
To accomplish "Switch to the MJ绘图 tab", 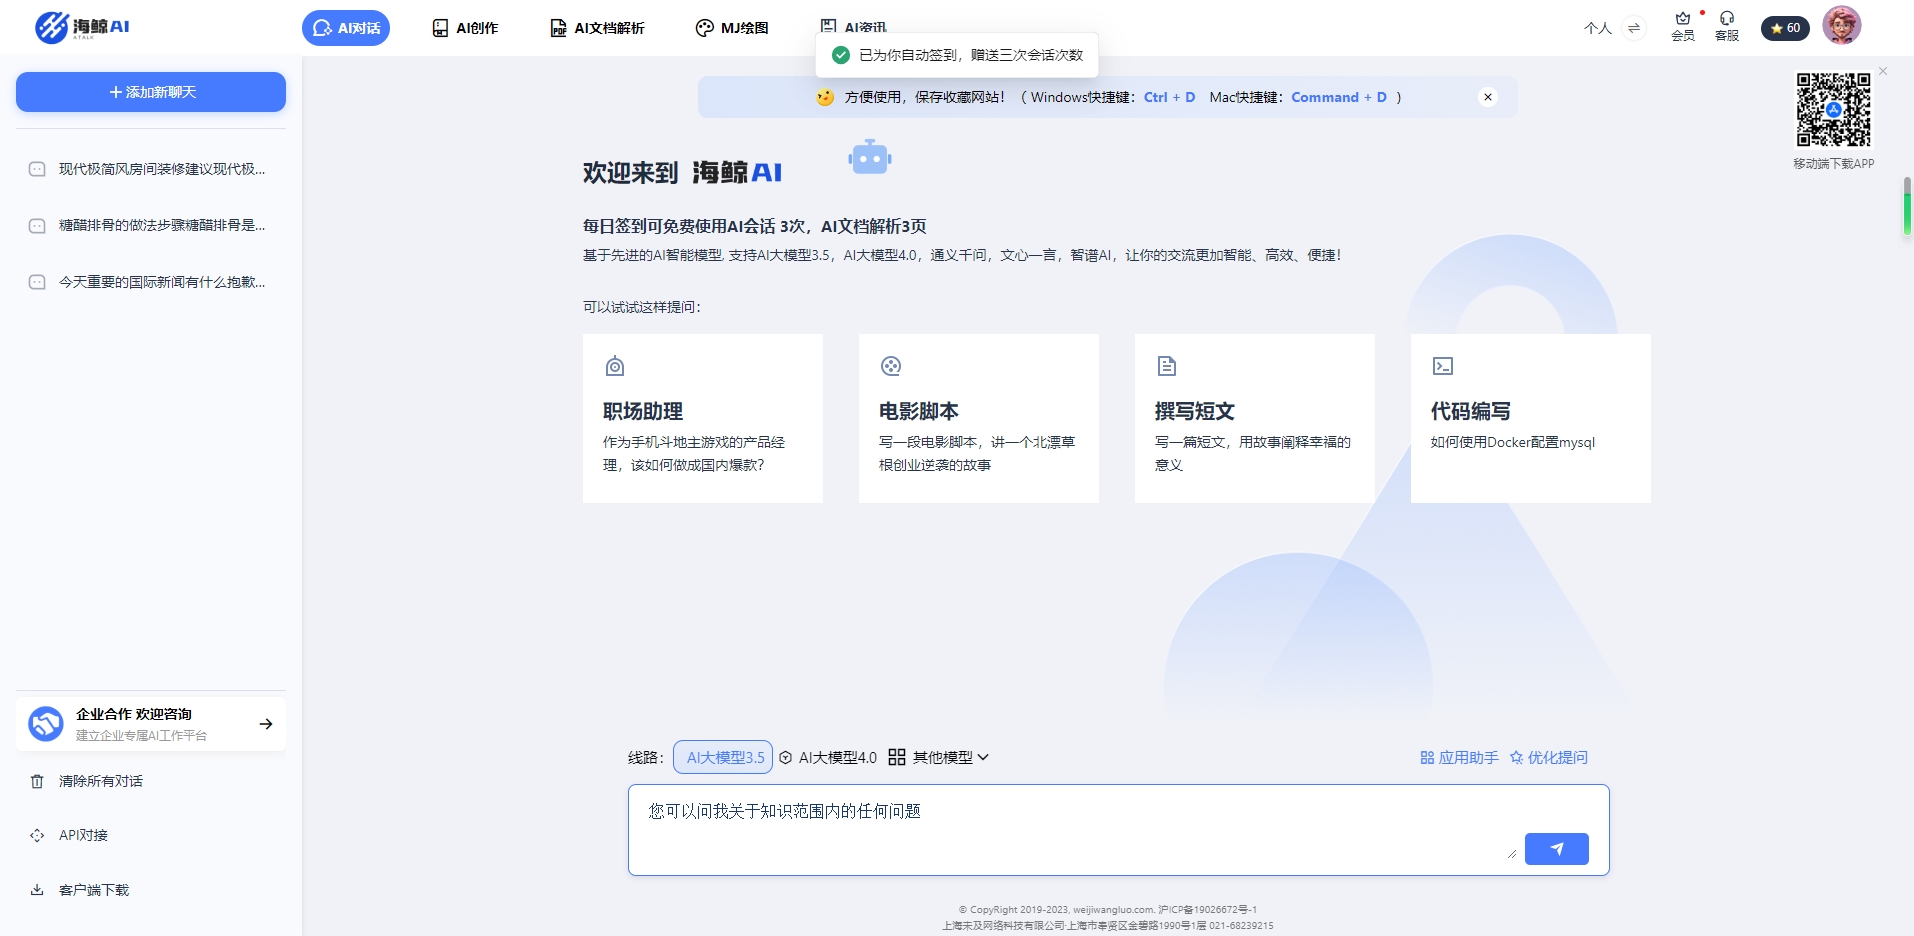I will tap(732, 27).
